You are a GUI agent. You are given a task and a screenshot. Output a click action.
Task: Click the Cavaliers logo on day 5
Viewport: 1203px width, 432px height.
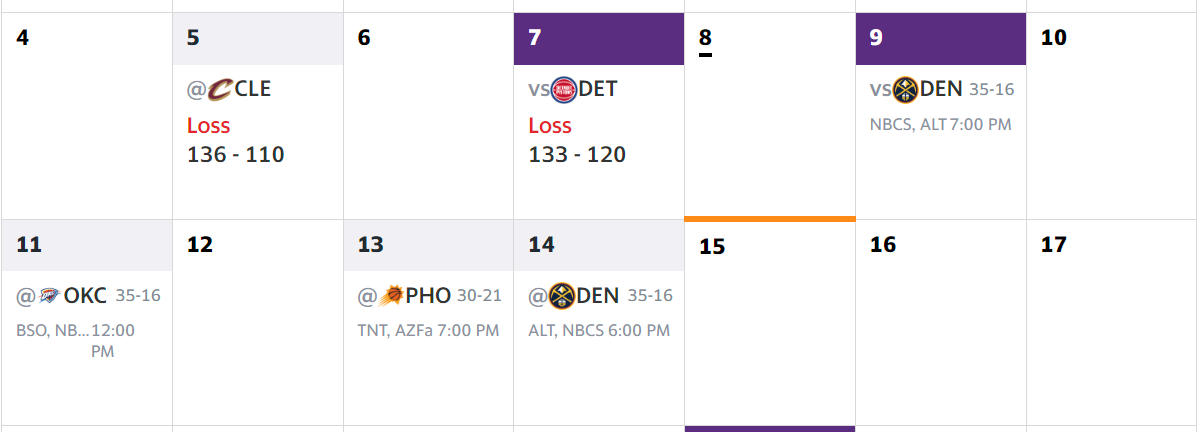[219, 90]
